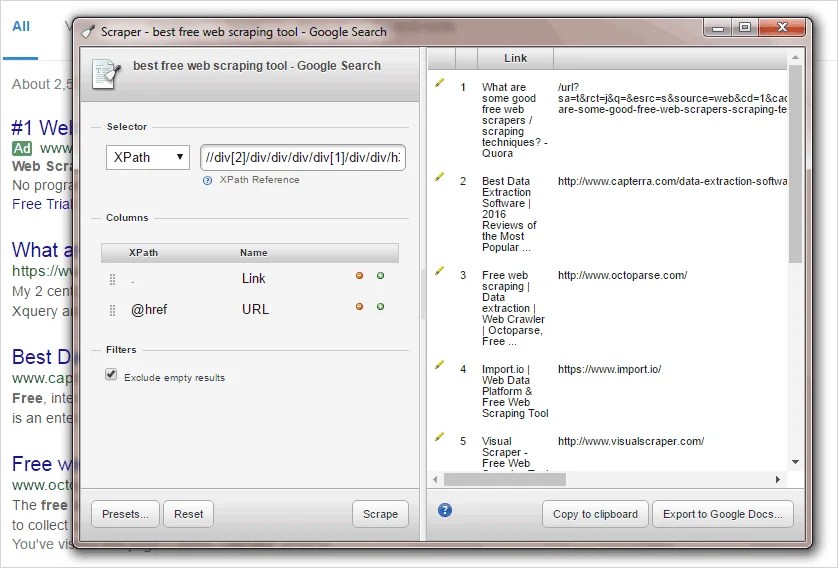Add column after URL with green icon
Viewport: 838px width, 568px height.
(381, 307)
